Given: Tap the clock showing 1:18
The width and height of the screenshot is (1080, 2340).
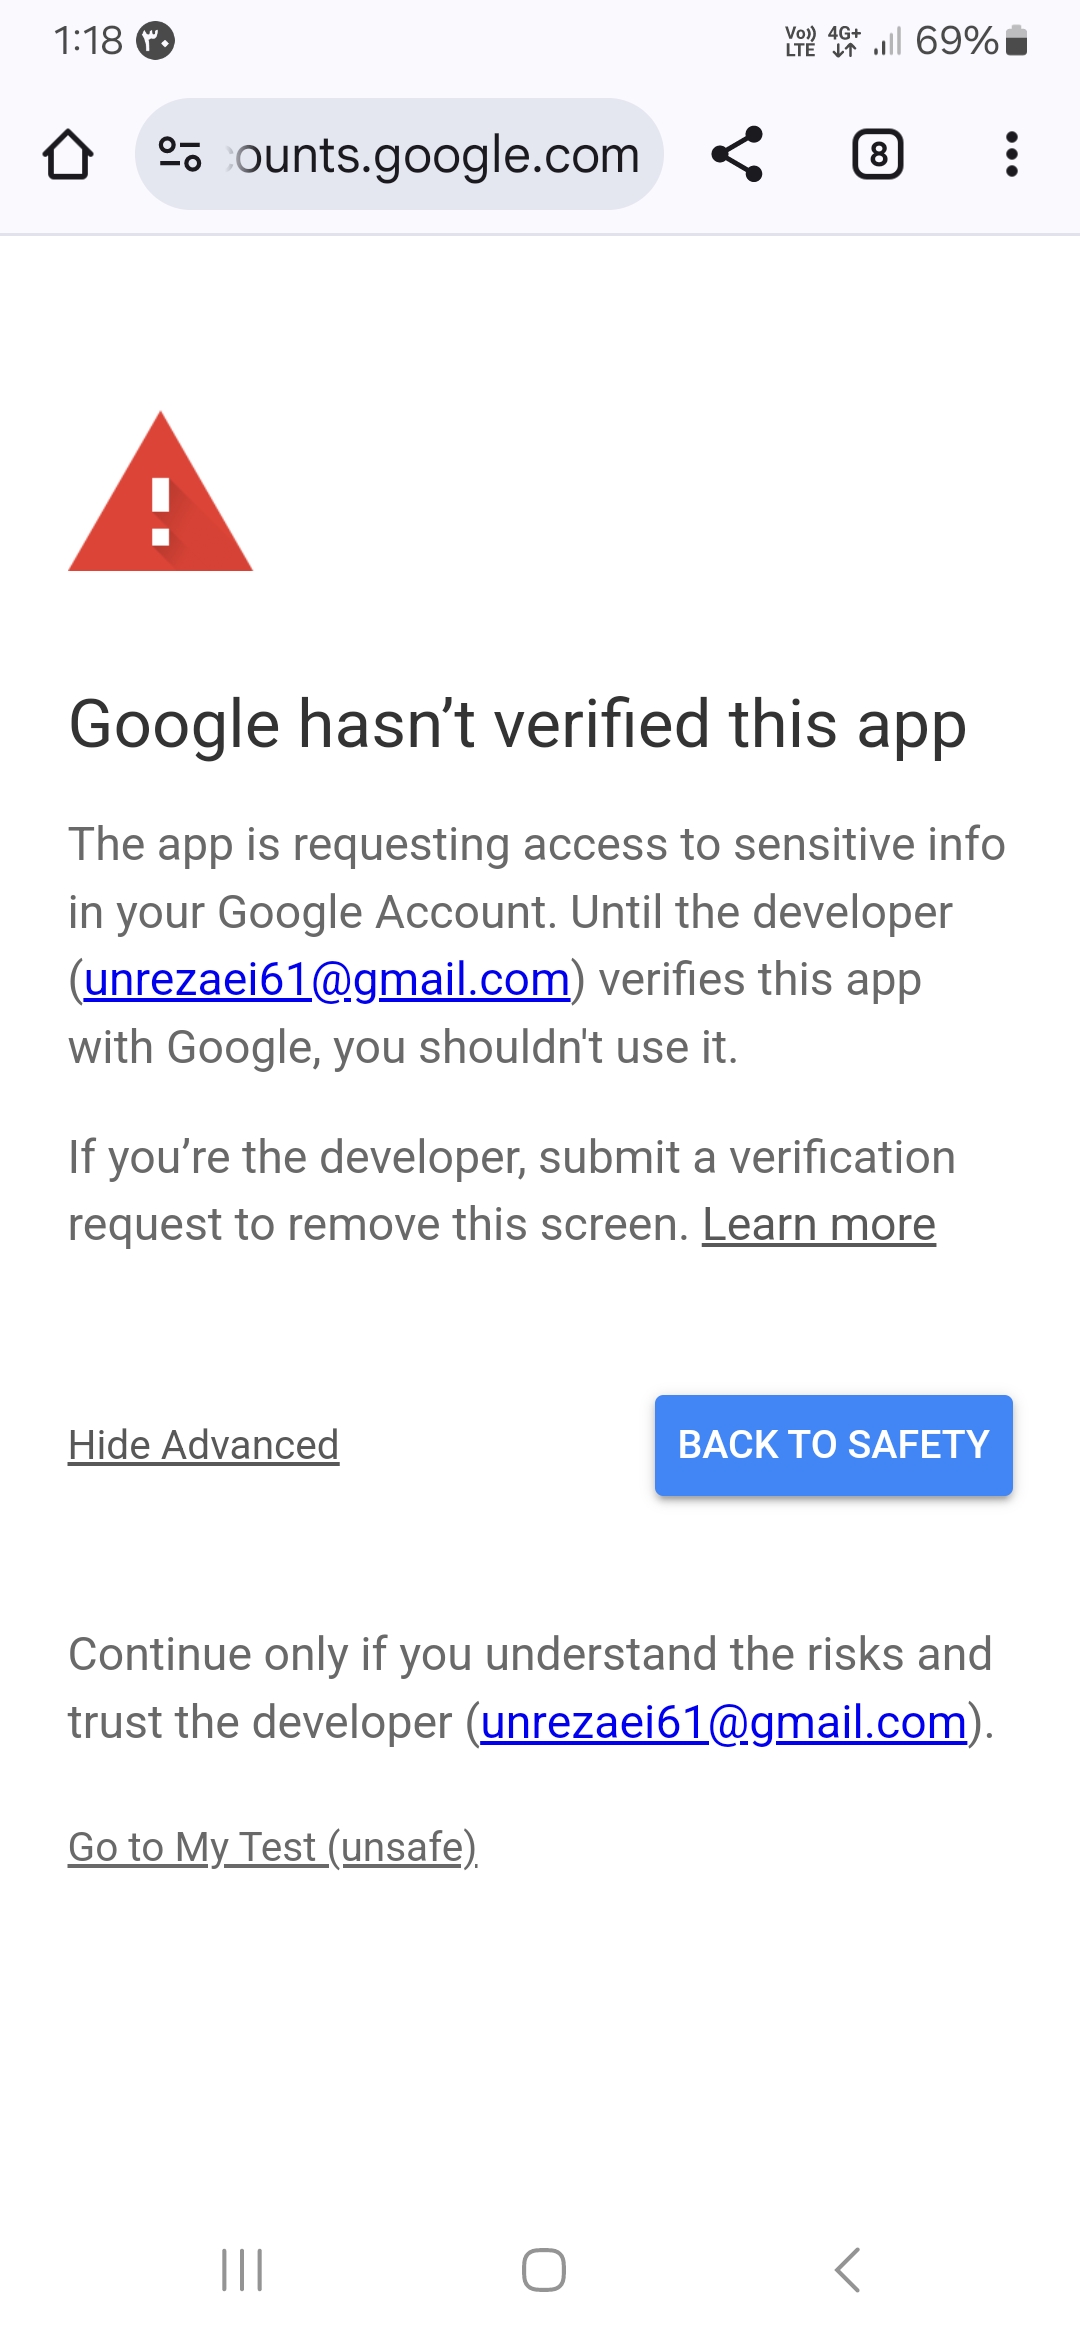Looking at the screenshot, I should pyautogui.click(x=88, y=41).
